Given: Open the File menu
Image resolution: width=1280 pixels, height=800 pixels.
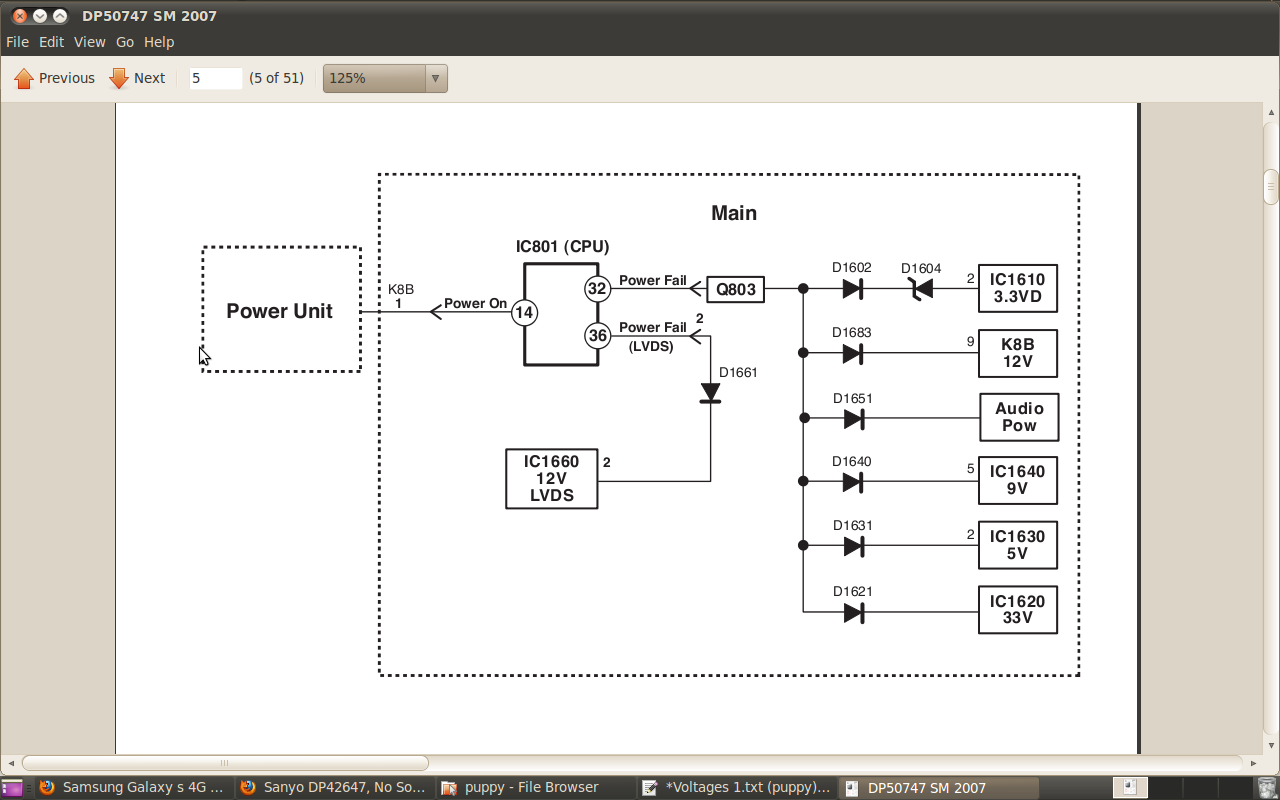Looking at the screenshot, I should click(x=17, y=42).
